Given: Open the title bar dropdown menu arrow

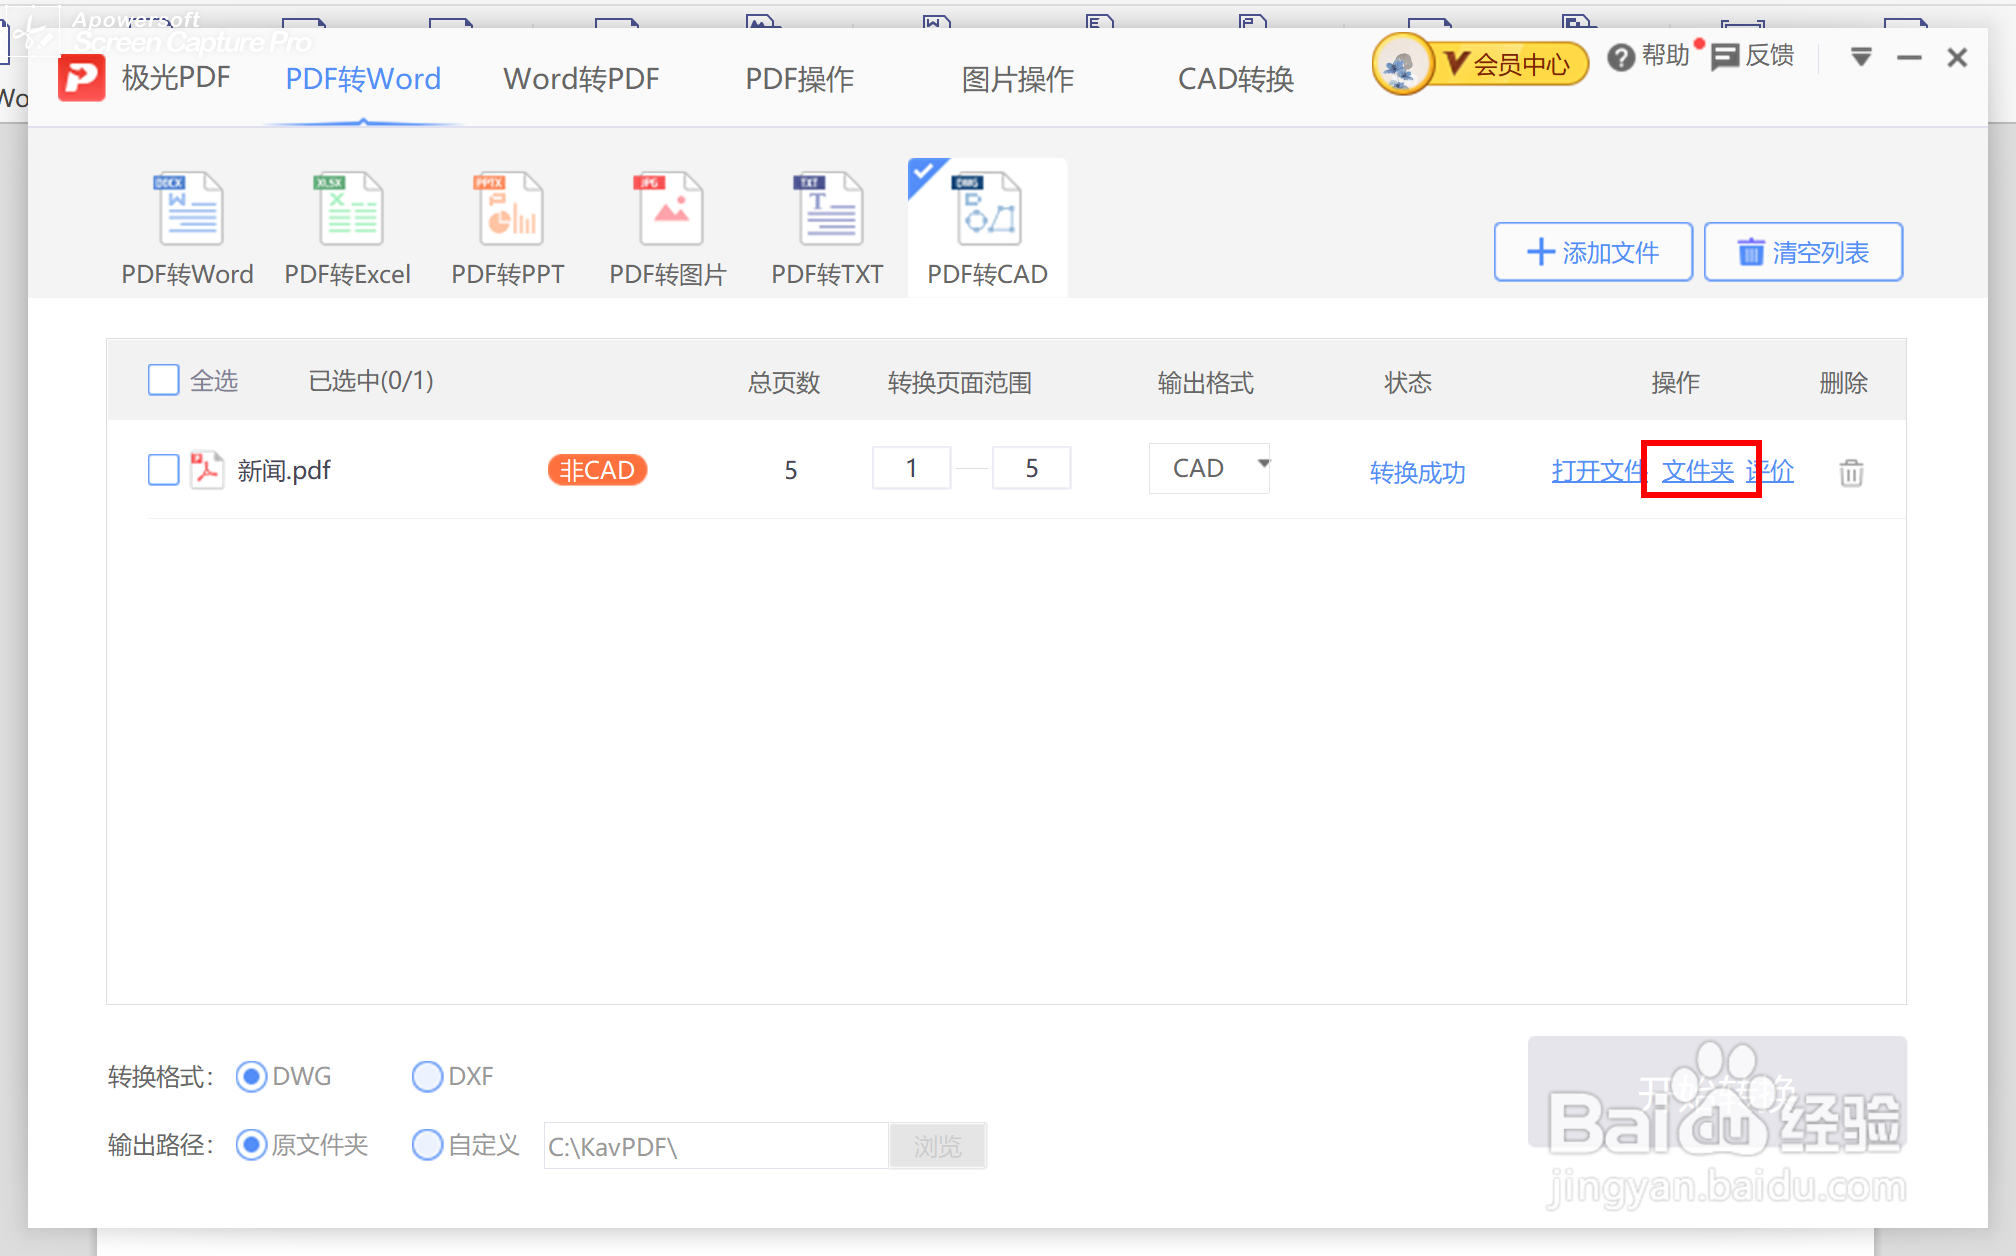Looking at the screenshot, I should tap(1860, 57).
